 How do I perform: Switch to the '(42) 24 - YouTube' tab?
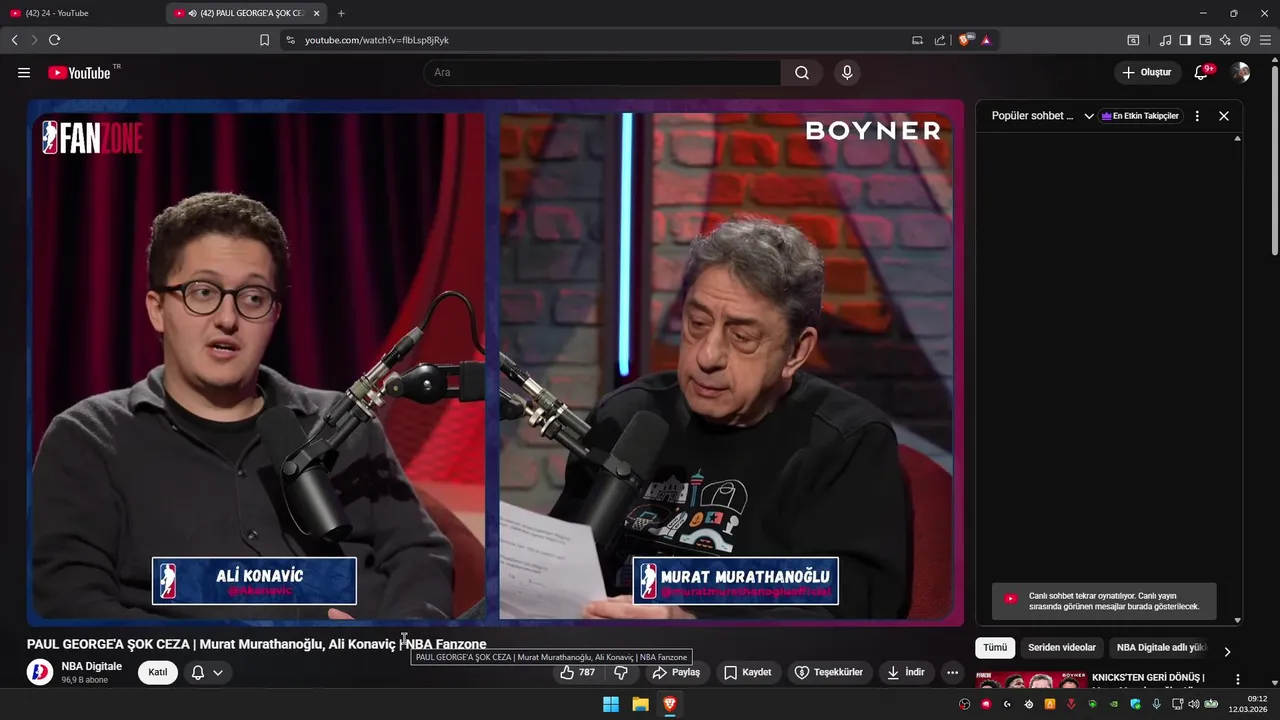click(83, 13)
